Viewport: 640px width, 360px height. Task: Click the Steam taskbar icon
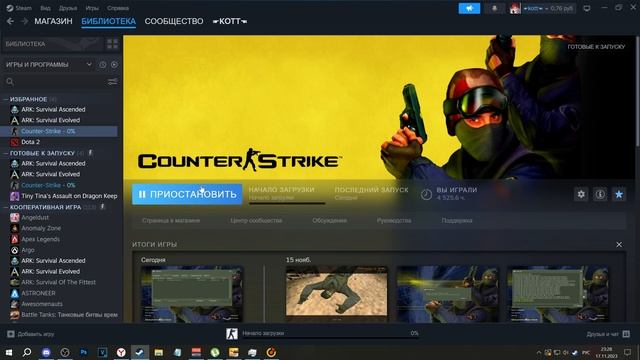140,352
